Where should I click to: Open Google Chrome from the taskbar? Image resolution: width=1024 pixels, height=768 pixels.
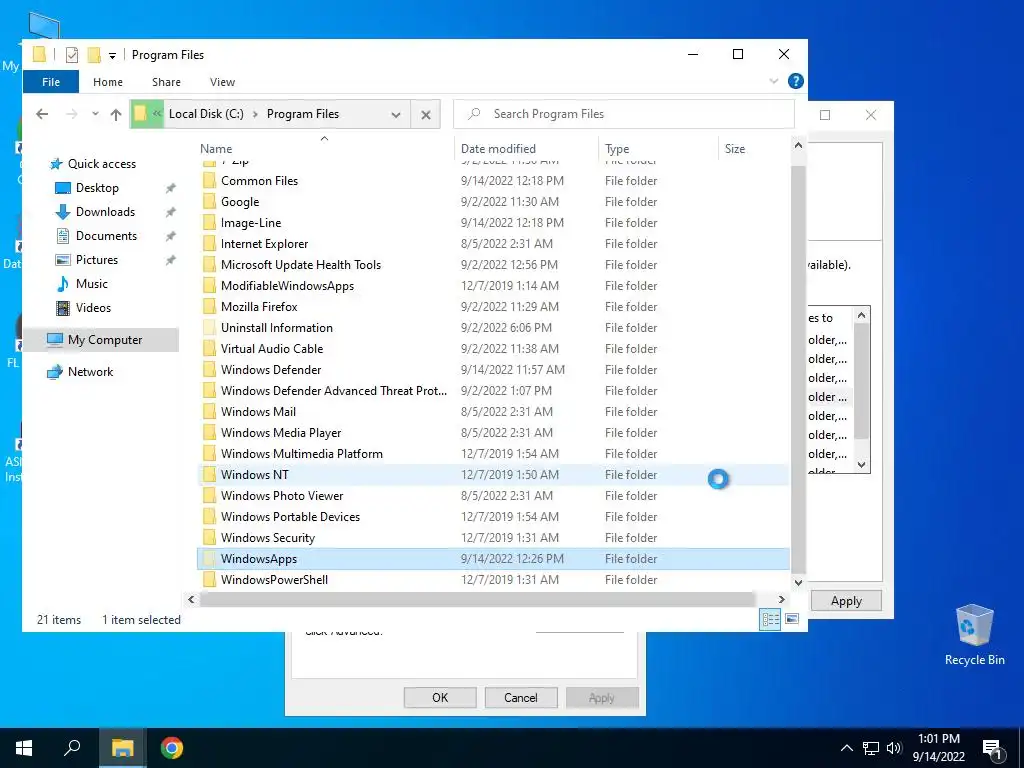pyautogui.click(x=172, y=748)
